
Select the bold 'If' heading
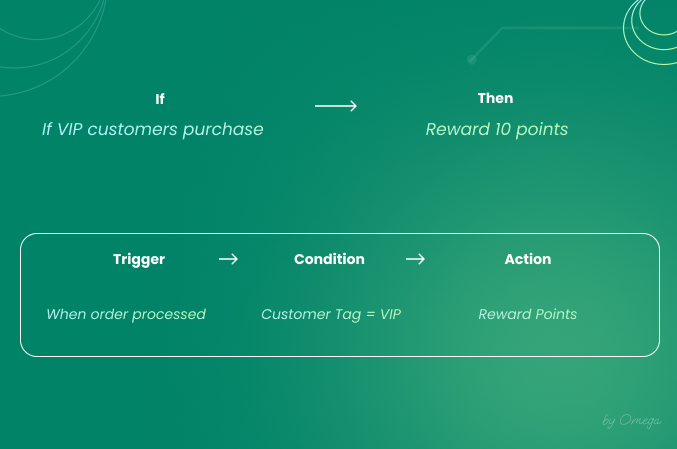pos(160,99)
